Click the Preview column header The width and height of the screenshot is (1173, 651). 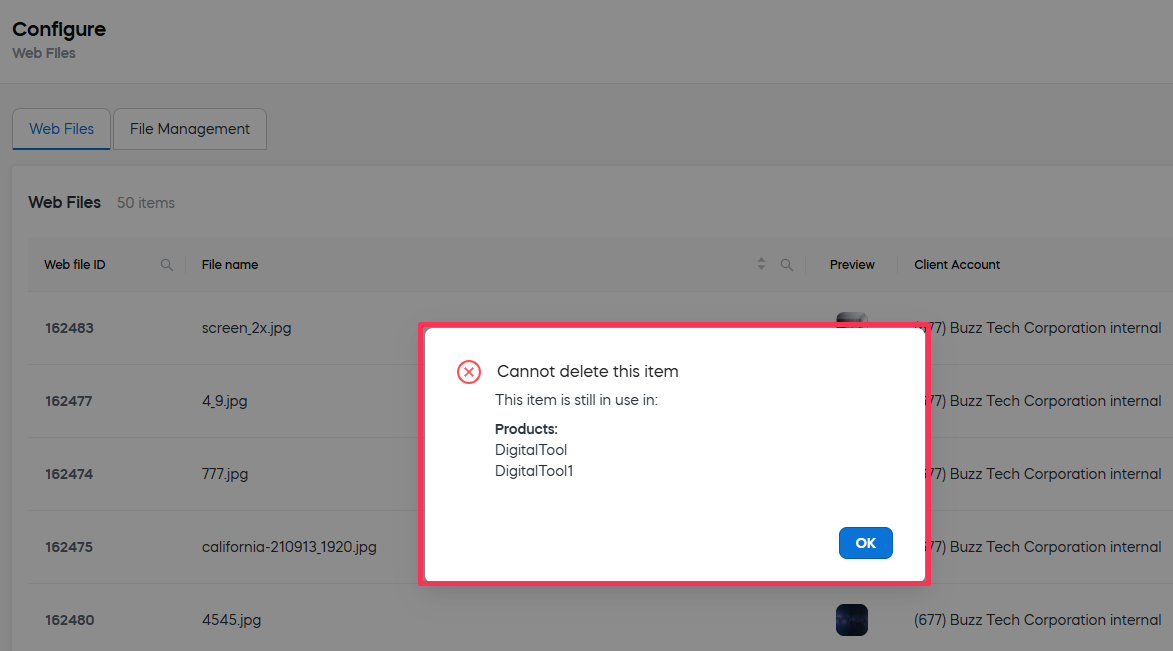tap(852, 265)
